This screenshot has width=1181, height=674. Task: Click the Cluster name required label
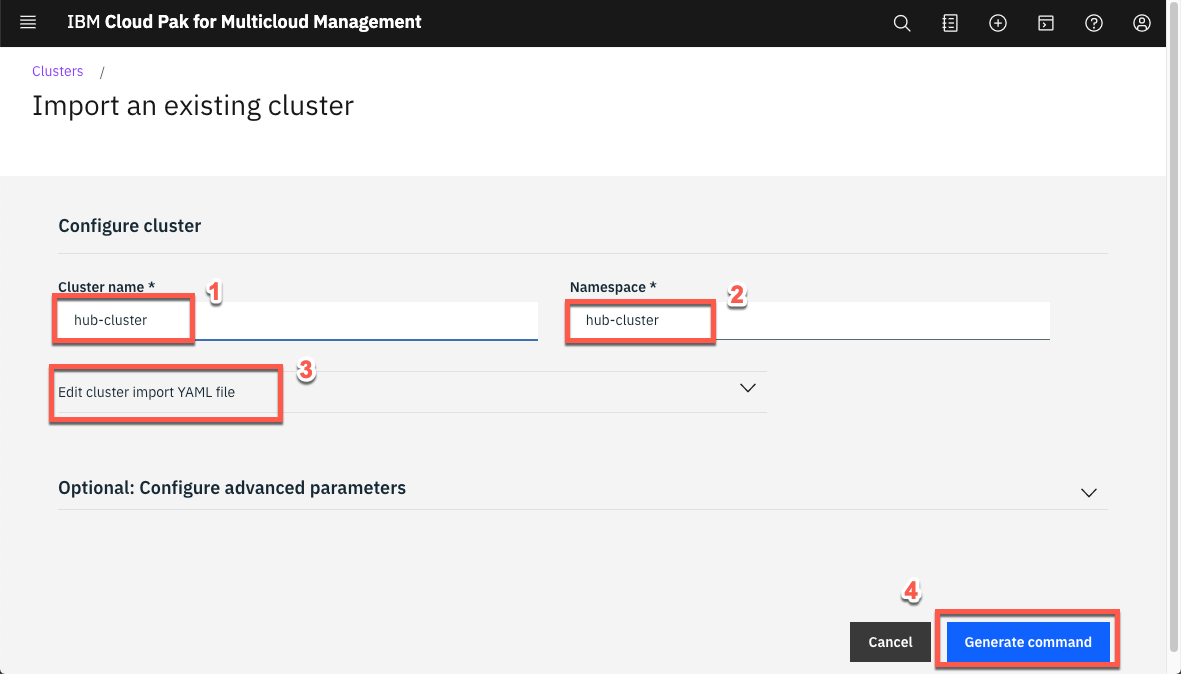click(105, 287)
